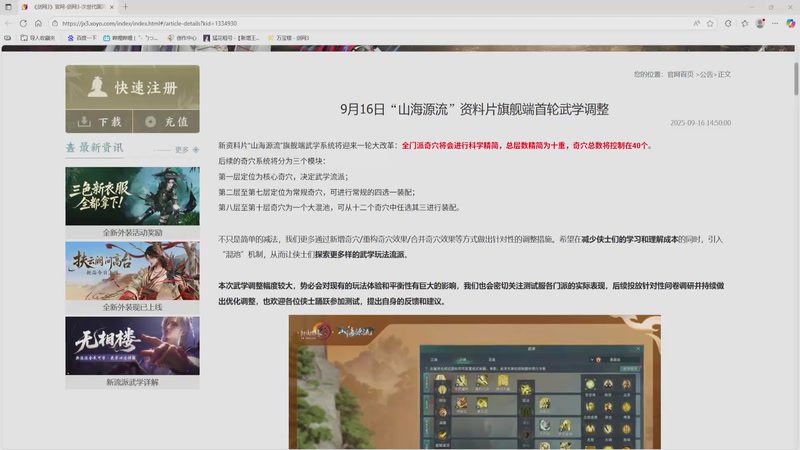Click the 第八层至第十层奇穴 line
Screen dimensions: 800x450
tap(339, 208)
